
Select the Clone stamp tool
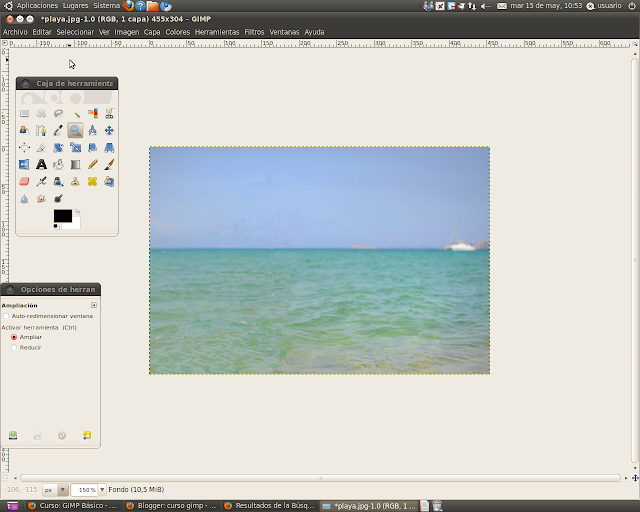tap(76, 181)
